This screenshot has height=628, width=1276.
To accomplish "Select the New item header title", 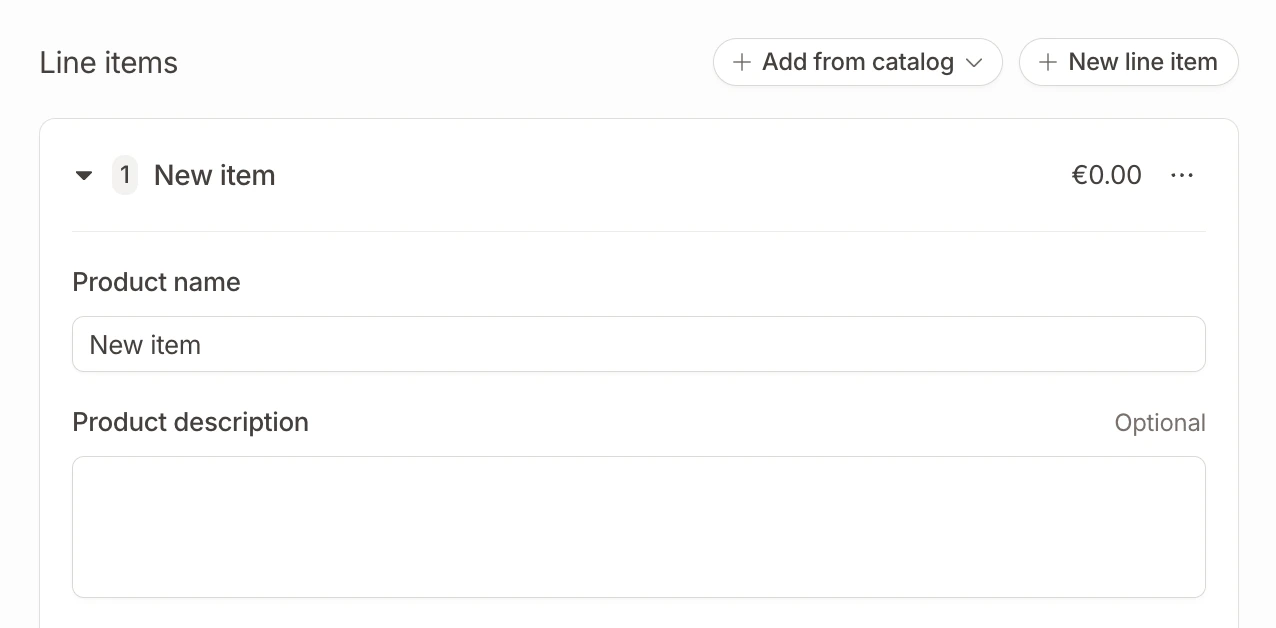I will 214,175.
